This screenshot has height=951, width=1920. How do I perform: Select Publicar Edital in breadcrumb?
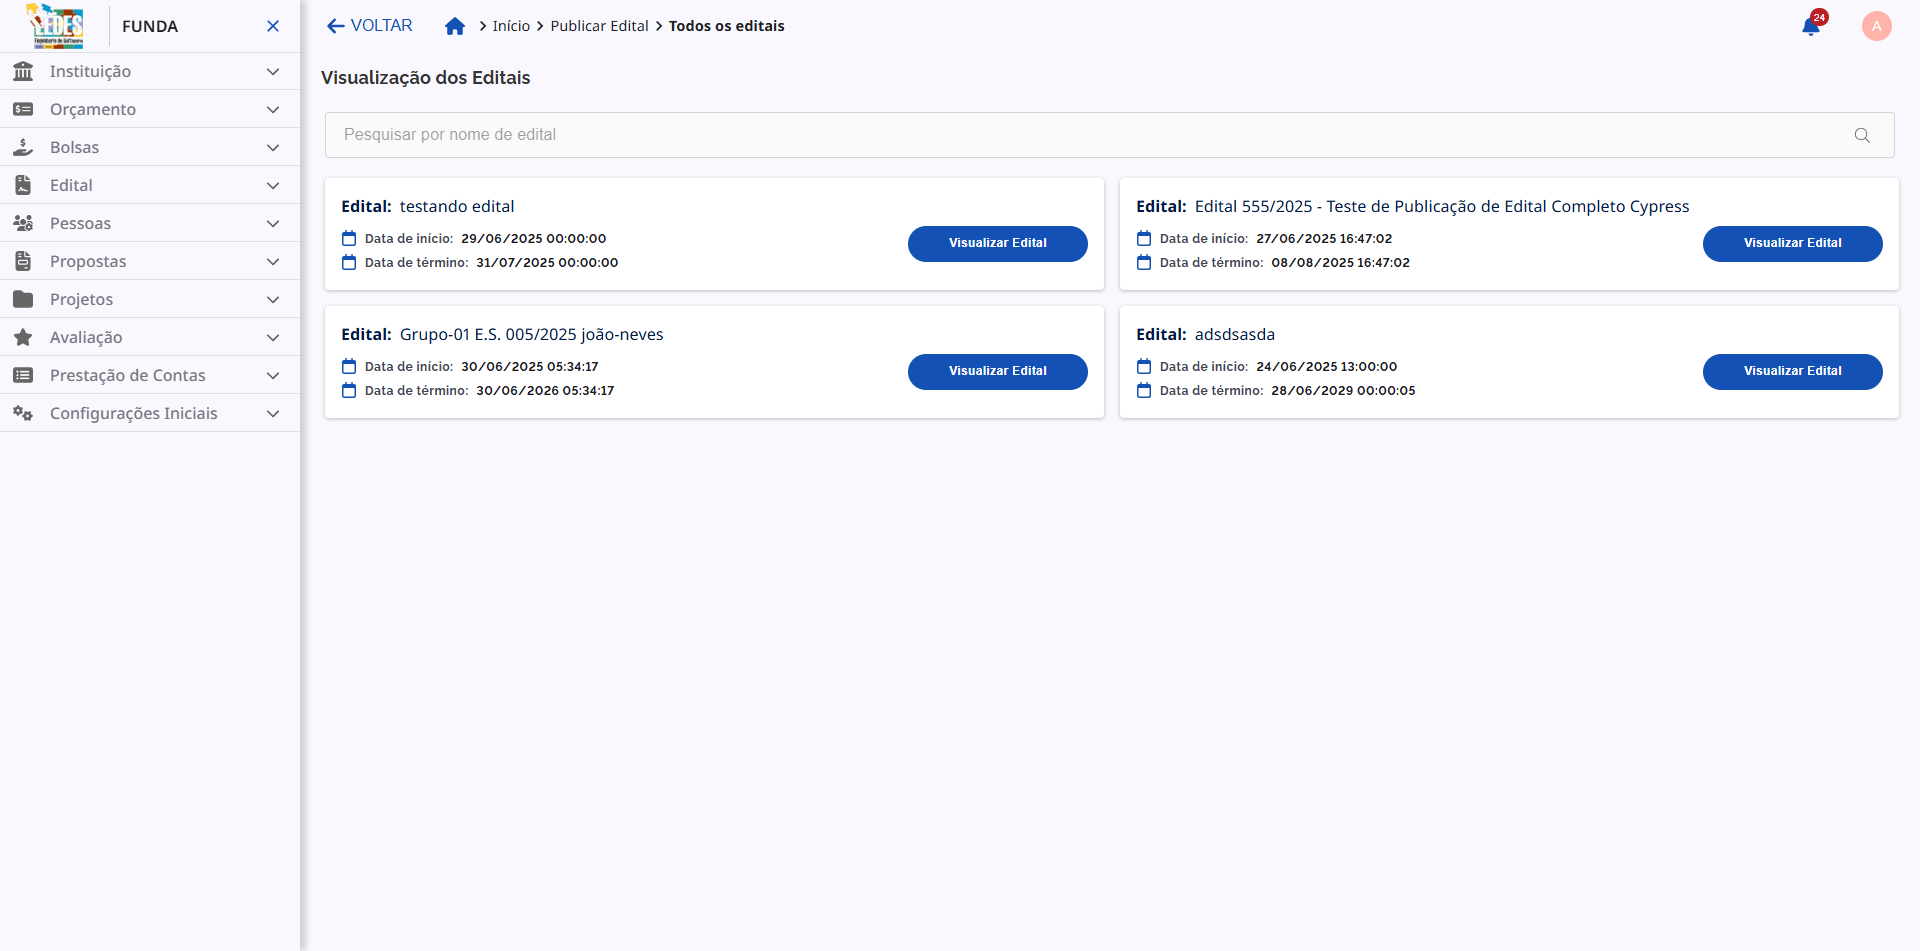(600, 25)
